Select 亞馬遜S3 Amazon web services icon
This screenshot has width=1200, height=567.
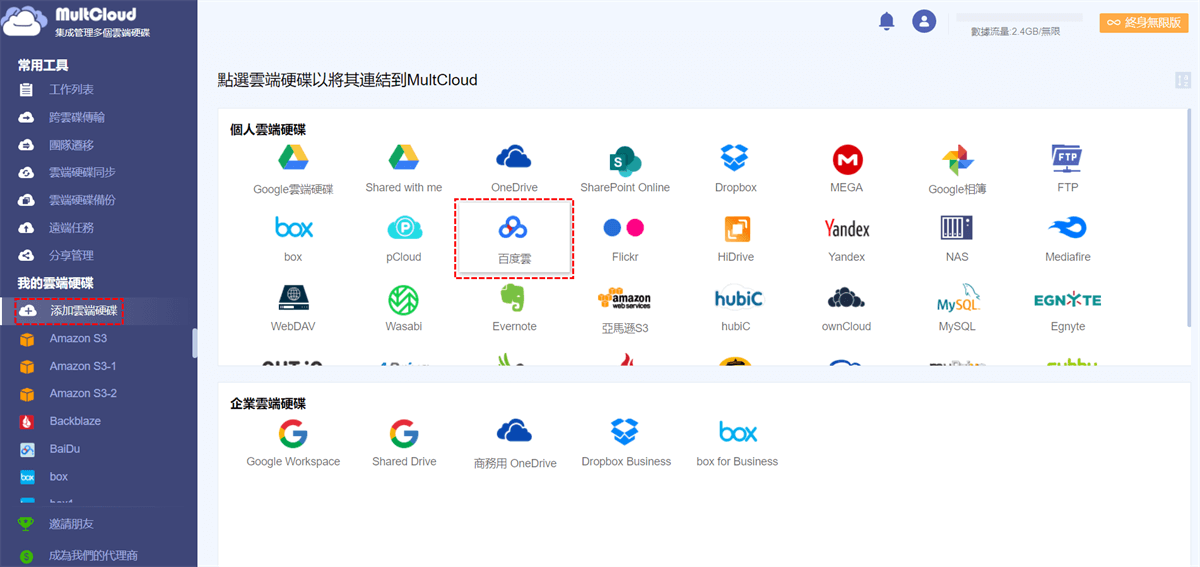pyautogui.click(x=625, y=299)
